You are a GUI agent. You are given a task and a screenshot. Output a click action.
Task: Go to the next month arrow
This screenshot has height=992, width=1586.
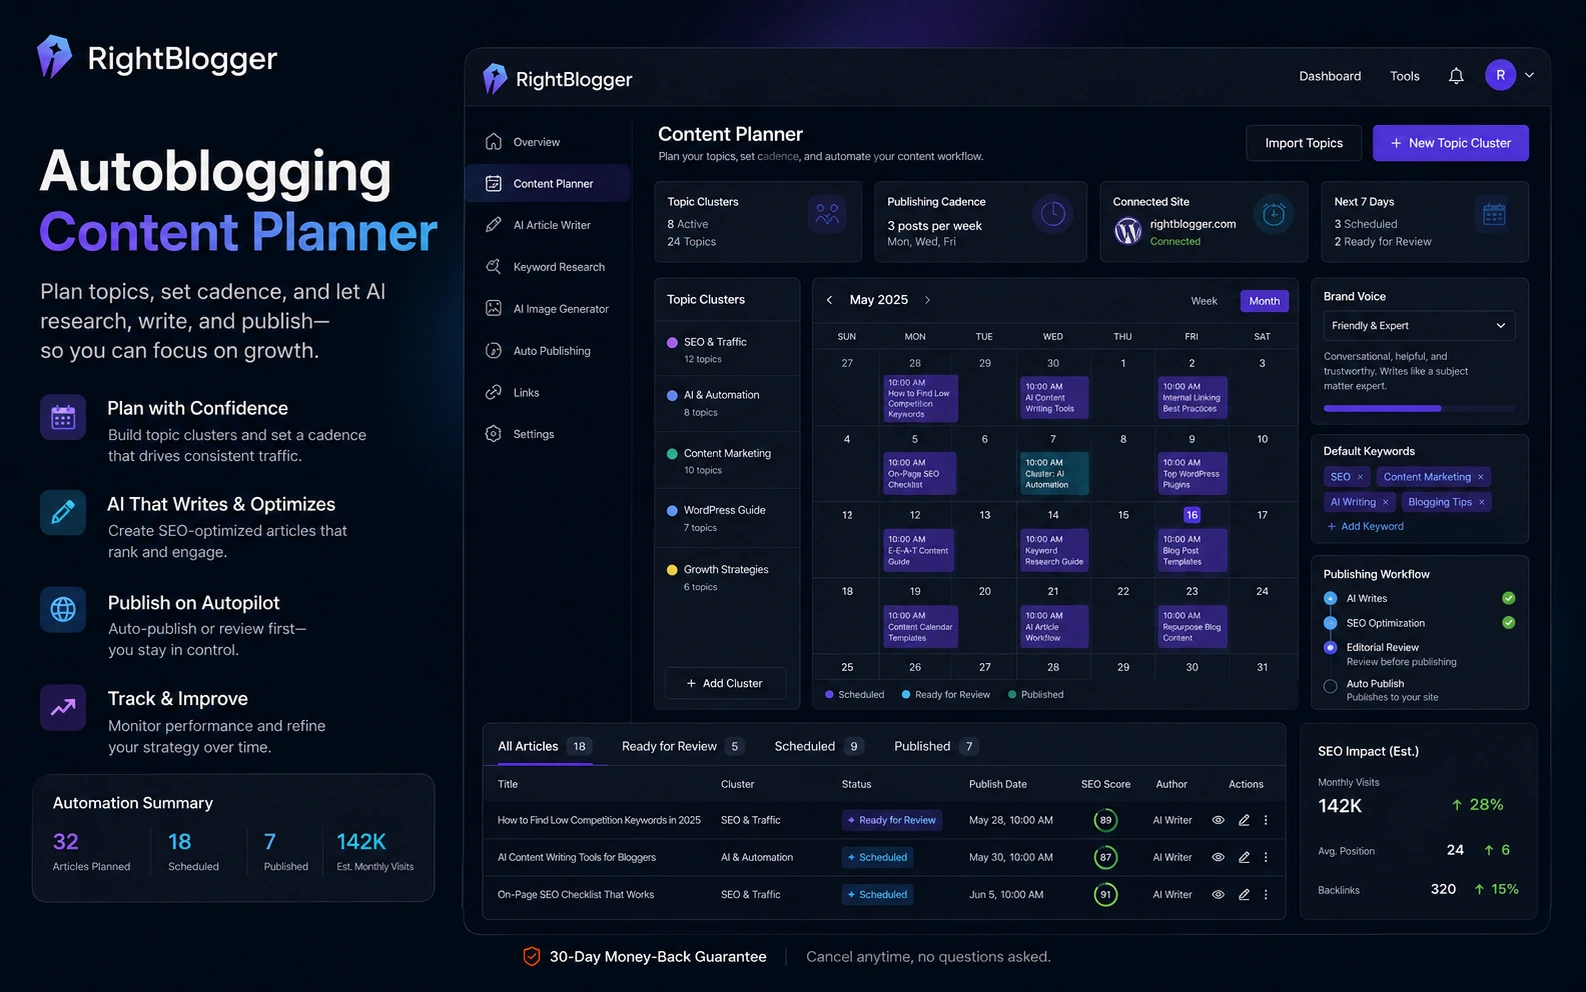tap(927, 300)
